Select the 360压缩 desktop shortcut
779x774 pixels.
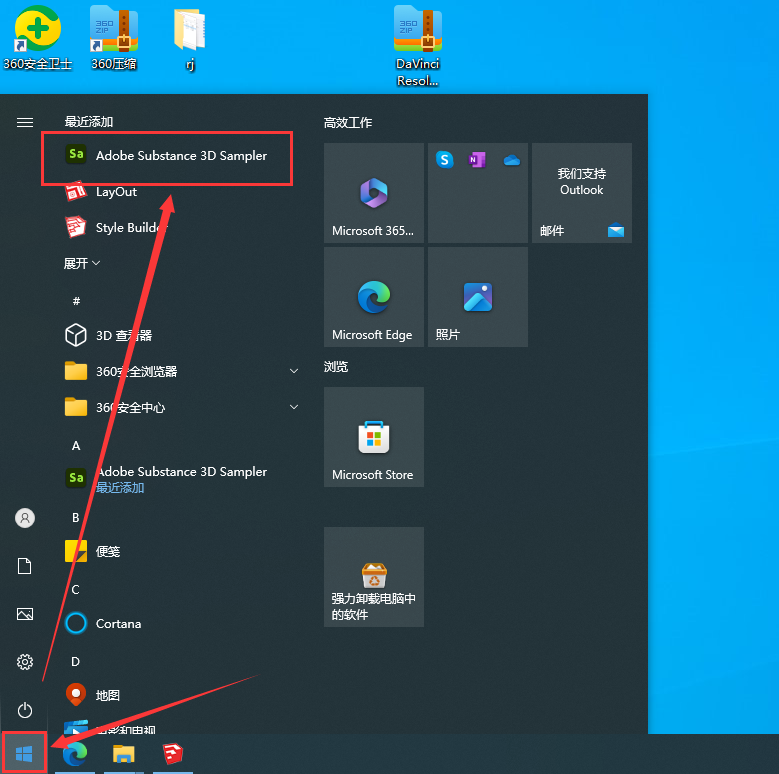(114, 38)
